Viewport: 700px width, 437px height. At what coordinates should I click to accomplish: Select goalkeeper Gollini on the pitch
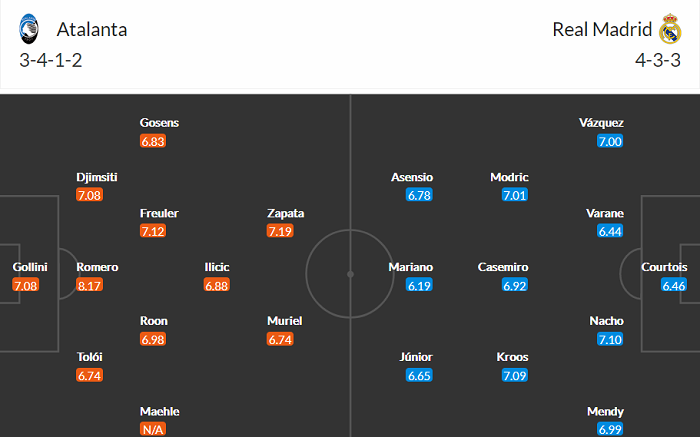(29, 267)
